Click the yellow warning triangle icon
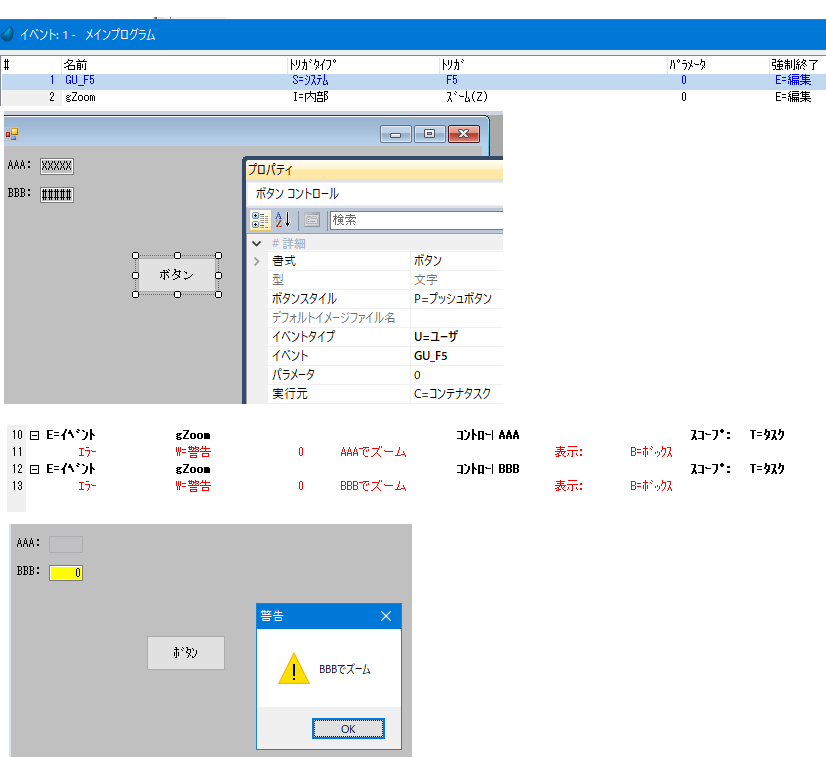The image size is (826, 758). 293,669
